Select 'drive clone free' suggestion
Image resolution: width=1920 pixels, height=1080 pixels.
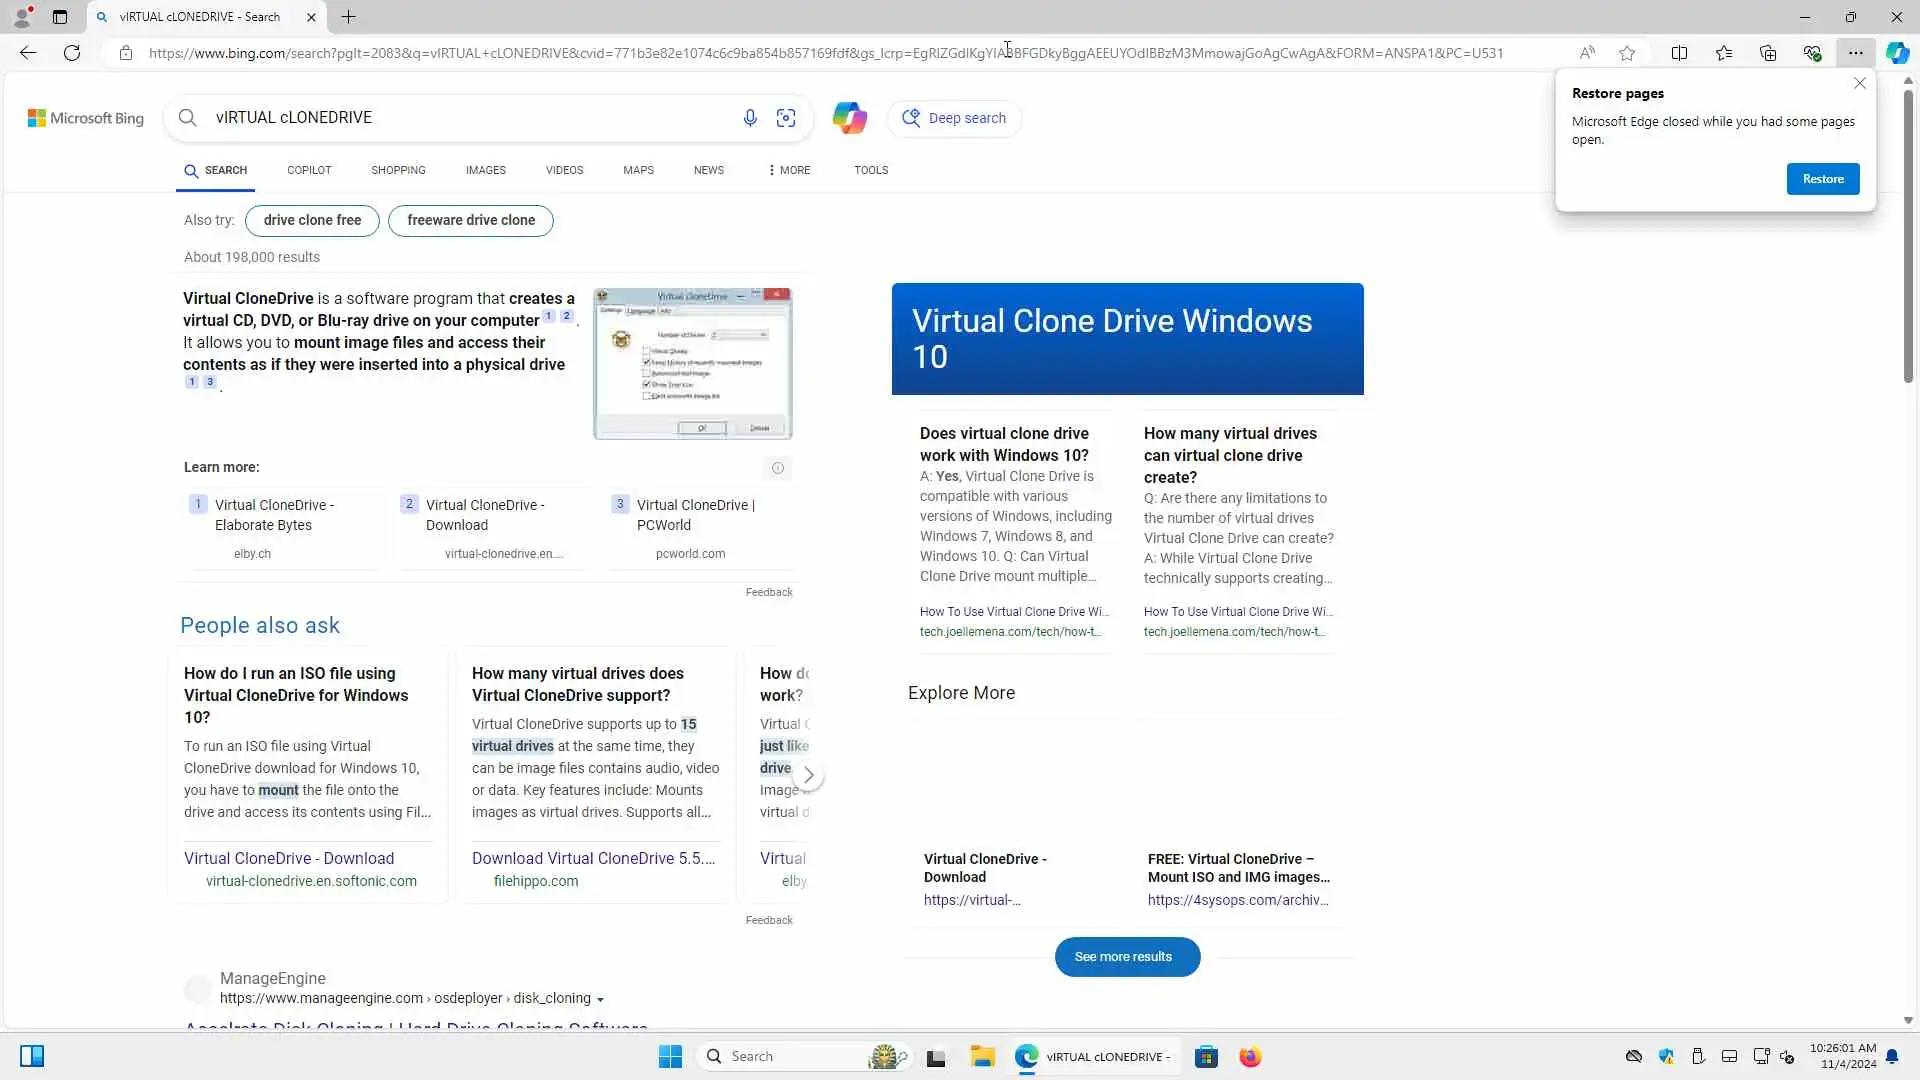[x=312, y=220]
